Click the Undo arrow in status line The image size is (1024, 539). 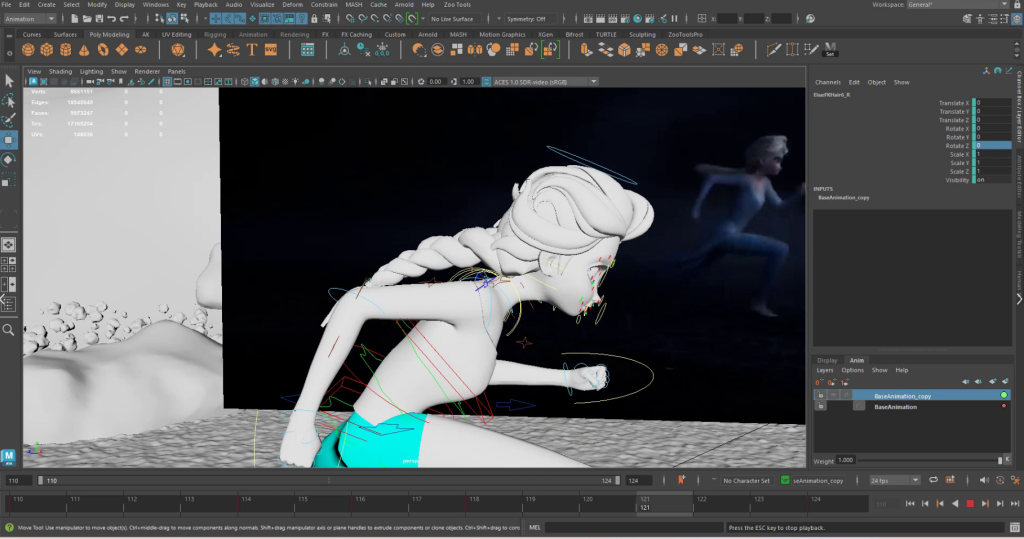tap(112, 19)
